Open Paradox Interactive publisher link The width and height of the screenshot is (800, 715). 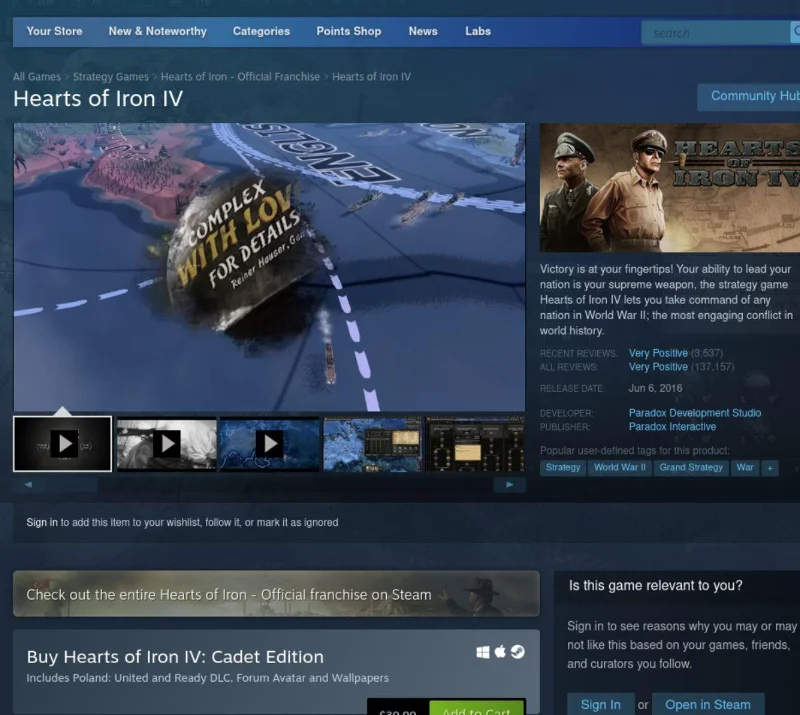pyautogui.click(x=672, y=427)
